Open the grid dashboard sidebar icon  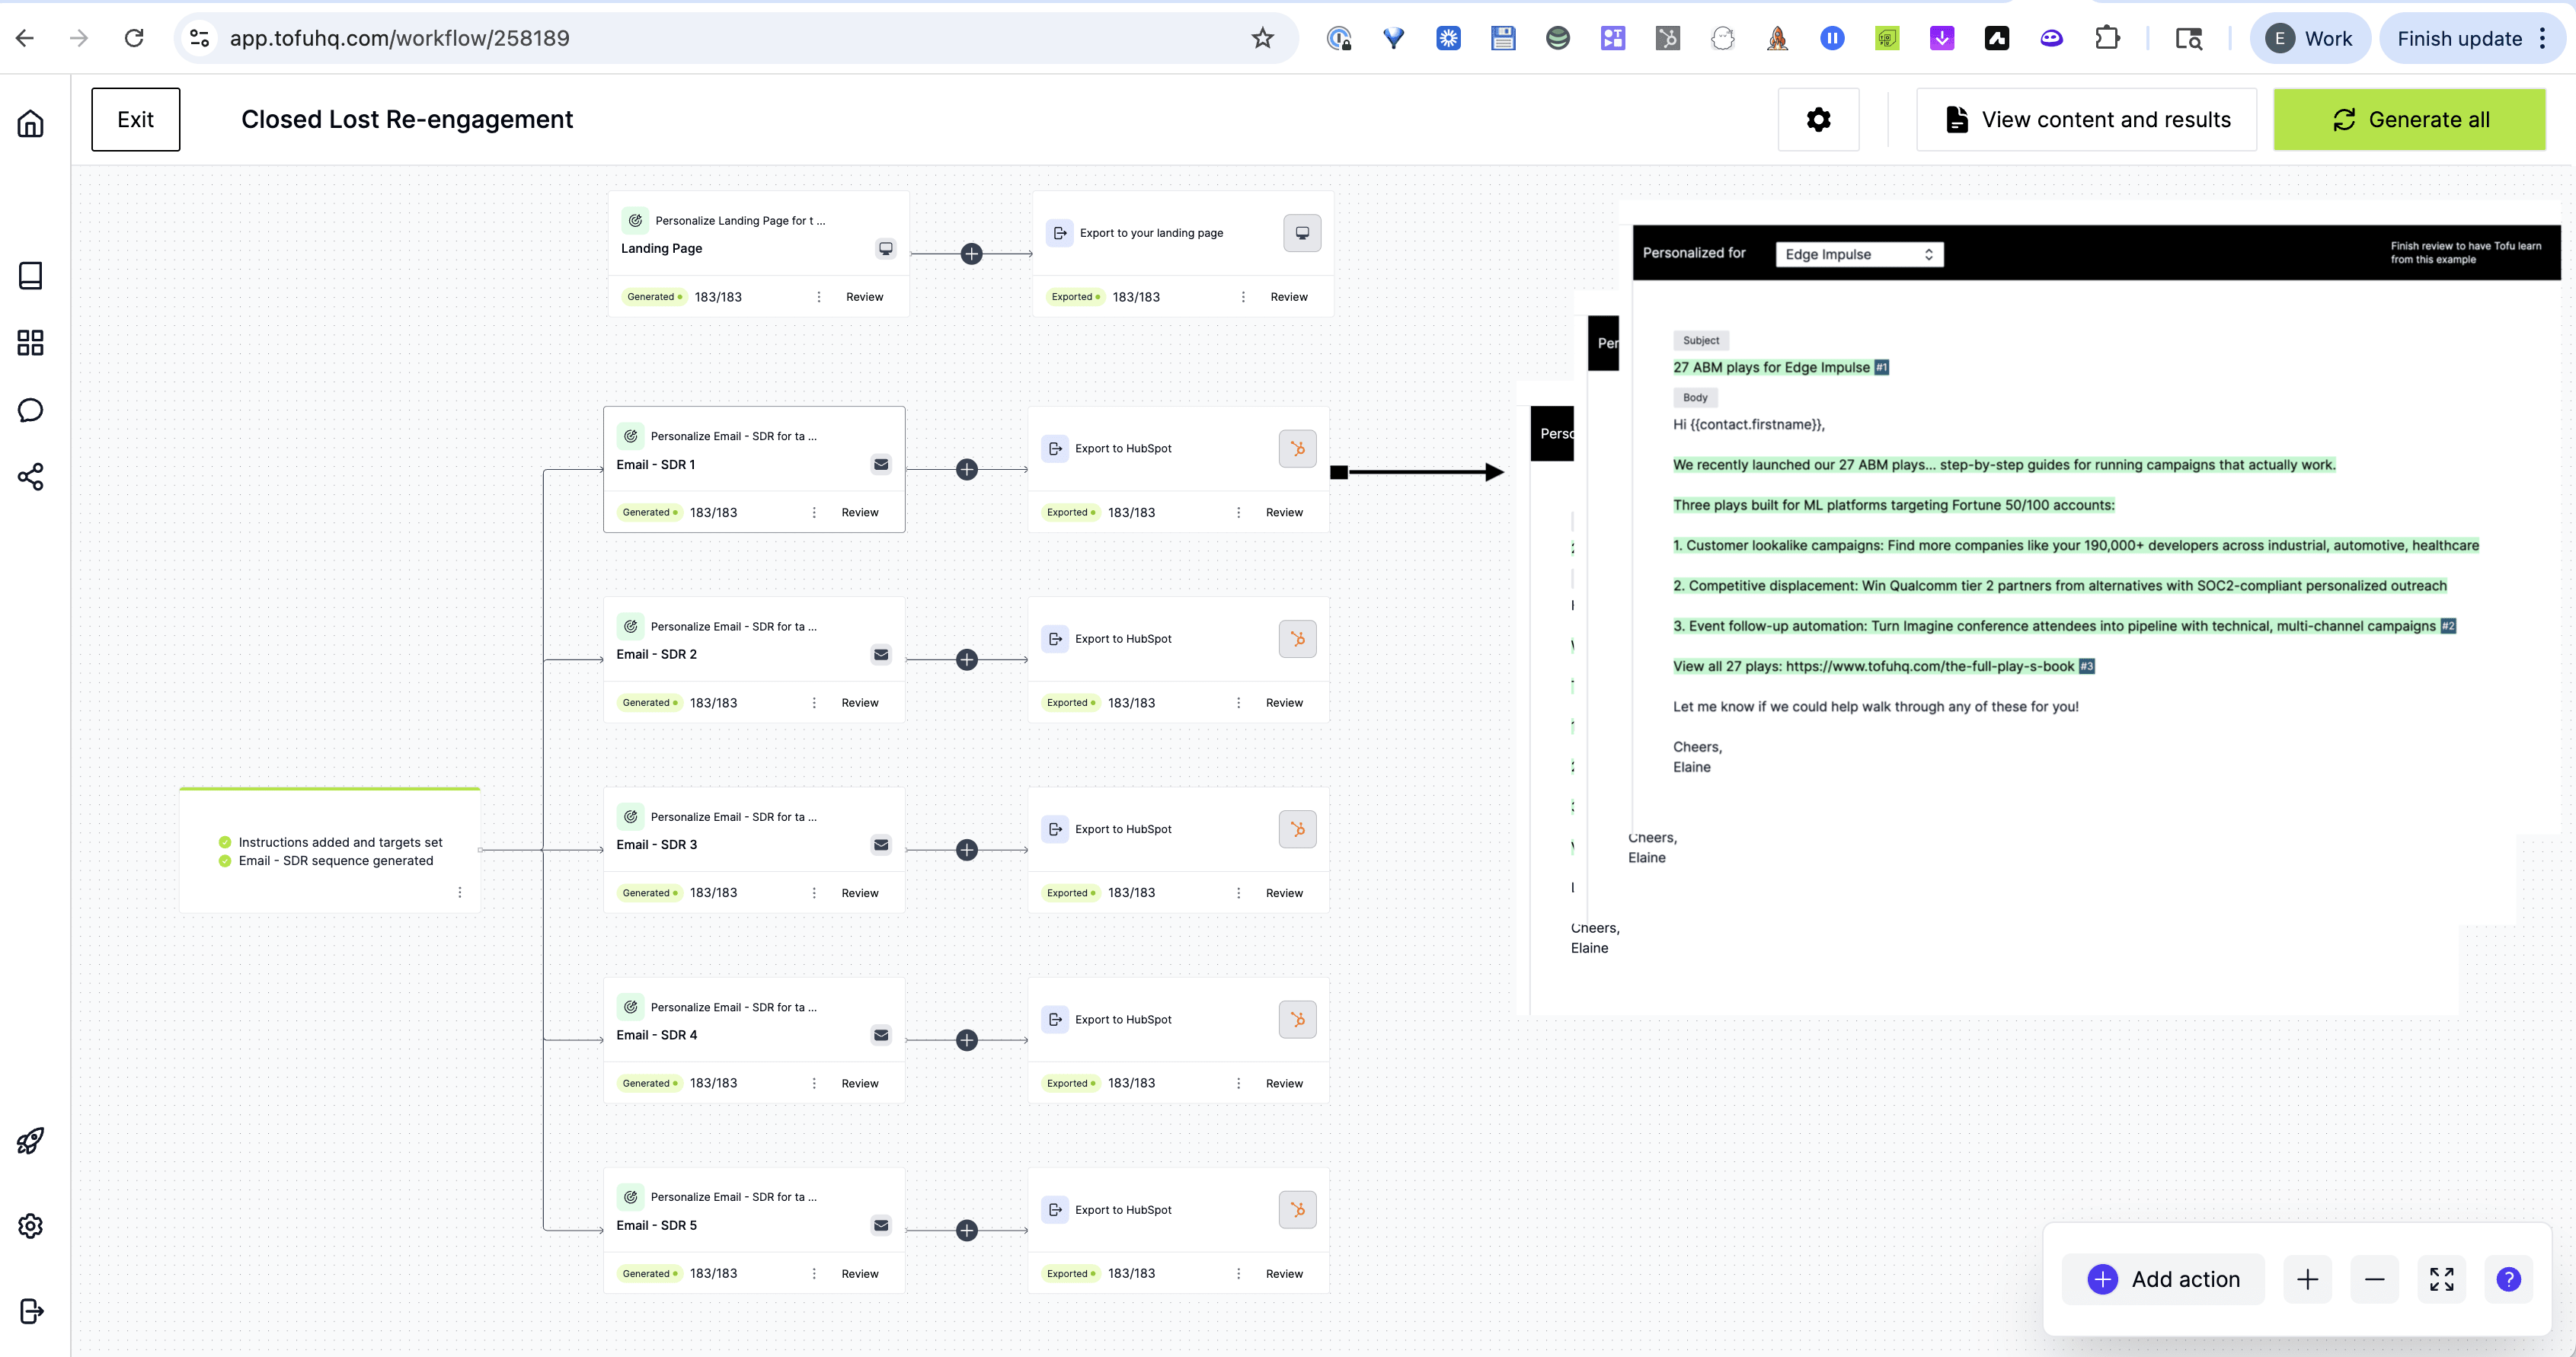30,343
